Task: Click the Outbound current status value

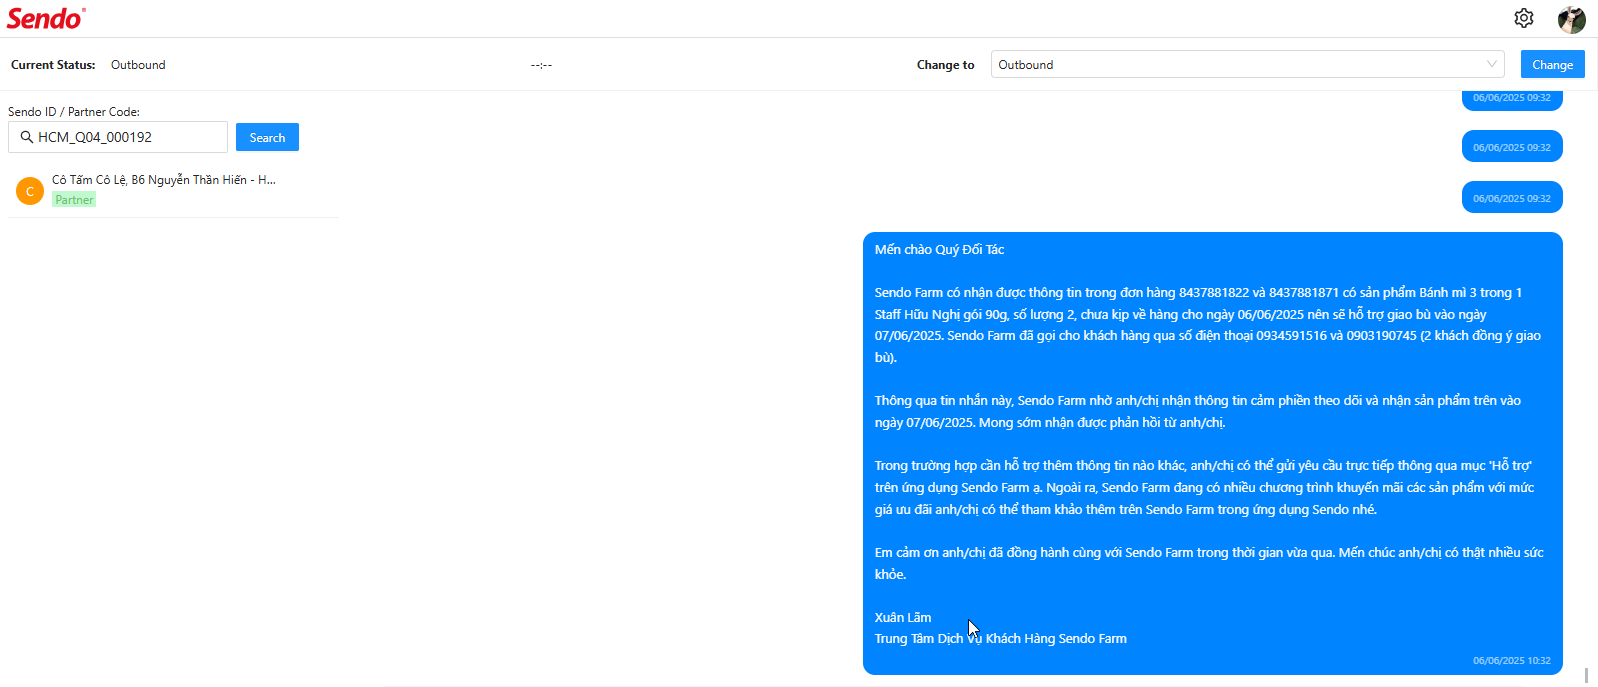Action: pyautogui.click(x=138, y=65)
